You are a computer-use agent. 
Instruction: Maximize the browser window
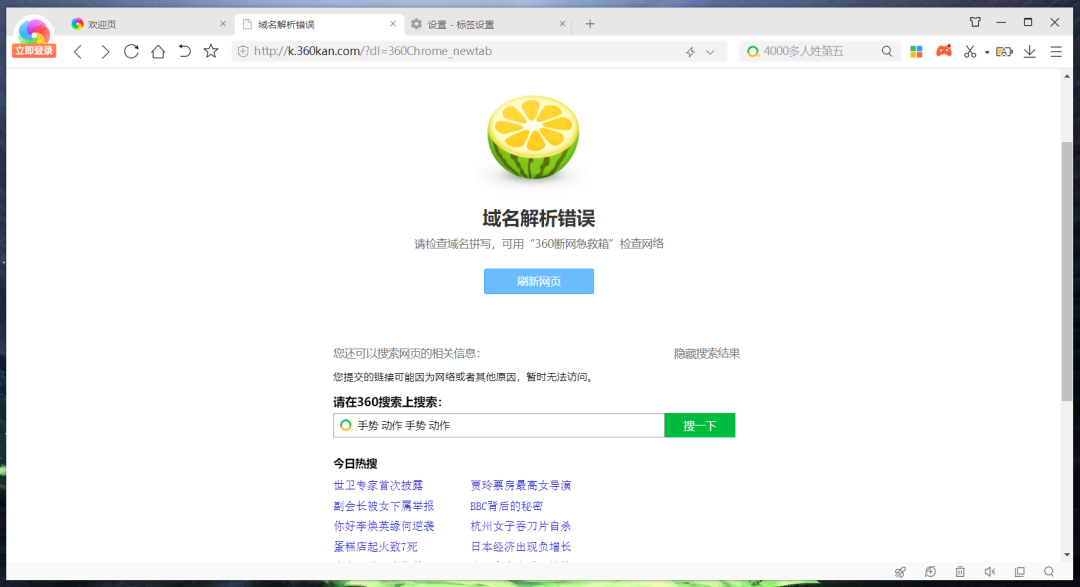click(x=1028, y=23)
